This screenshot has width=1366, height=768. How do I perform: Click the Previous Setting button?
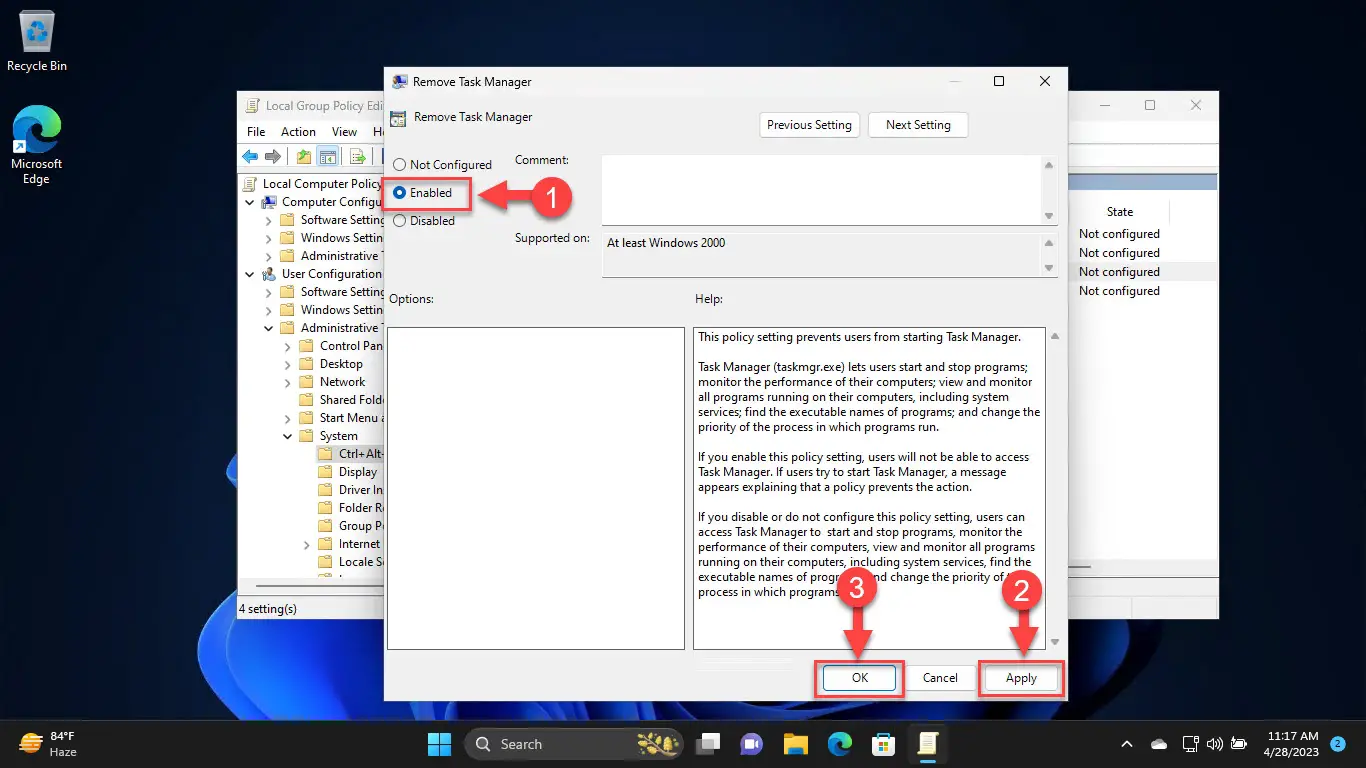(810, 125)
